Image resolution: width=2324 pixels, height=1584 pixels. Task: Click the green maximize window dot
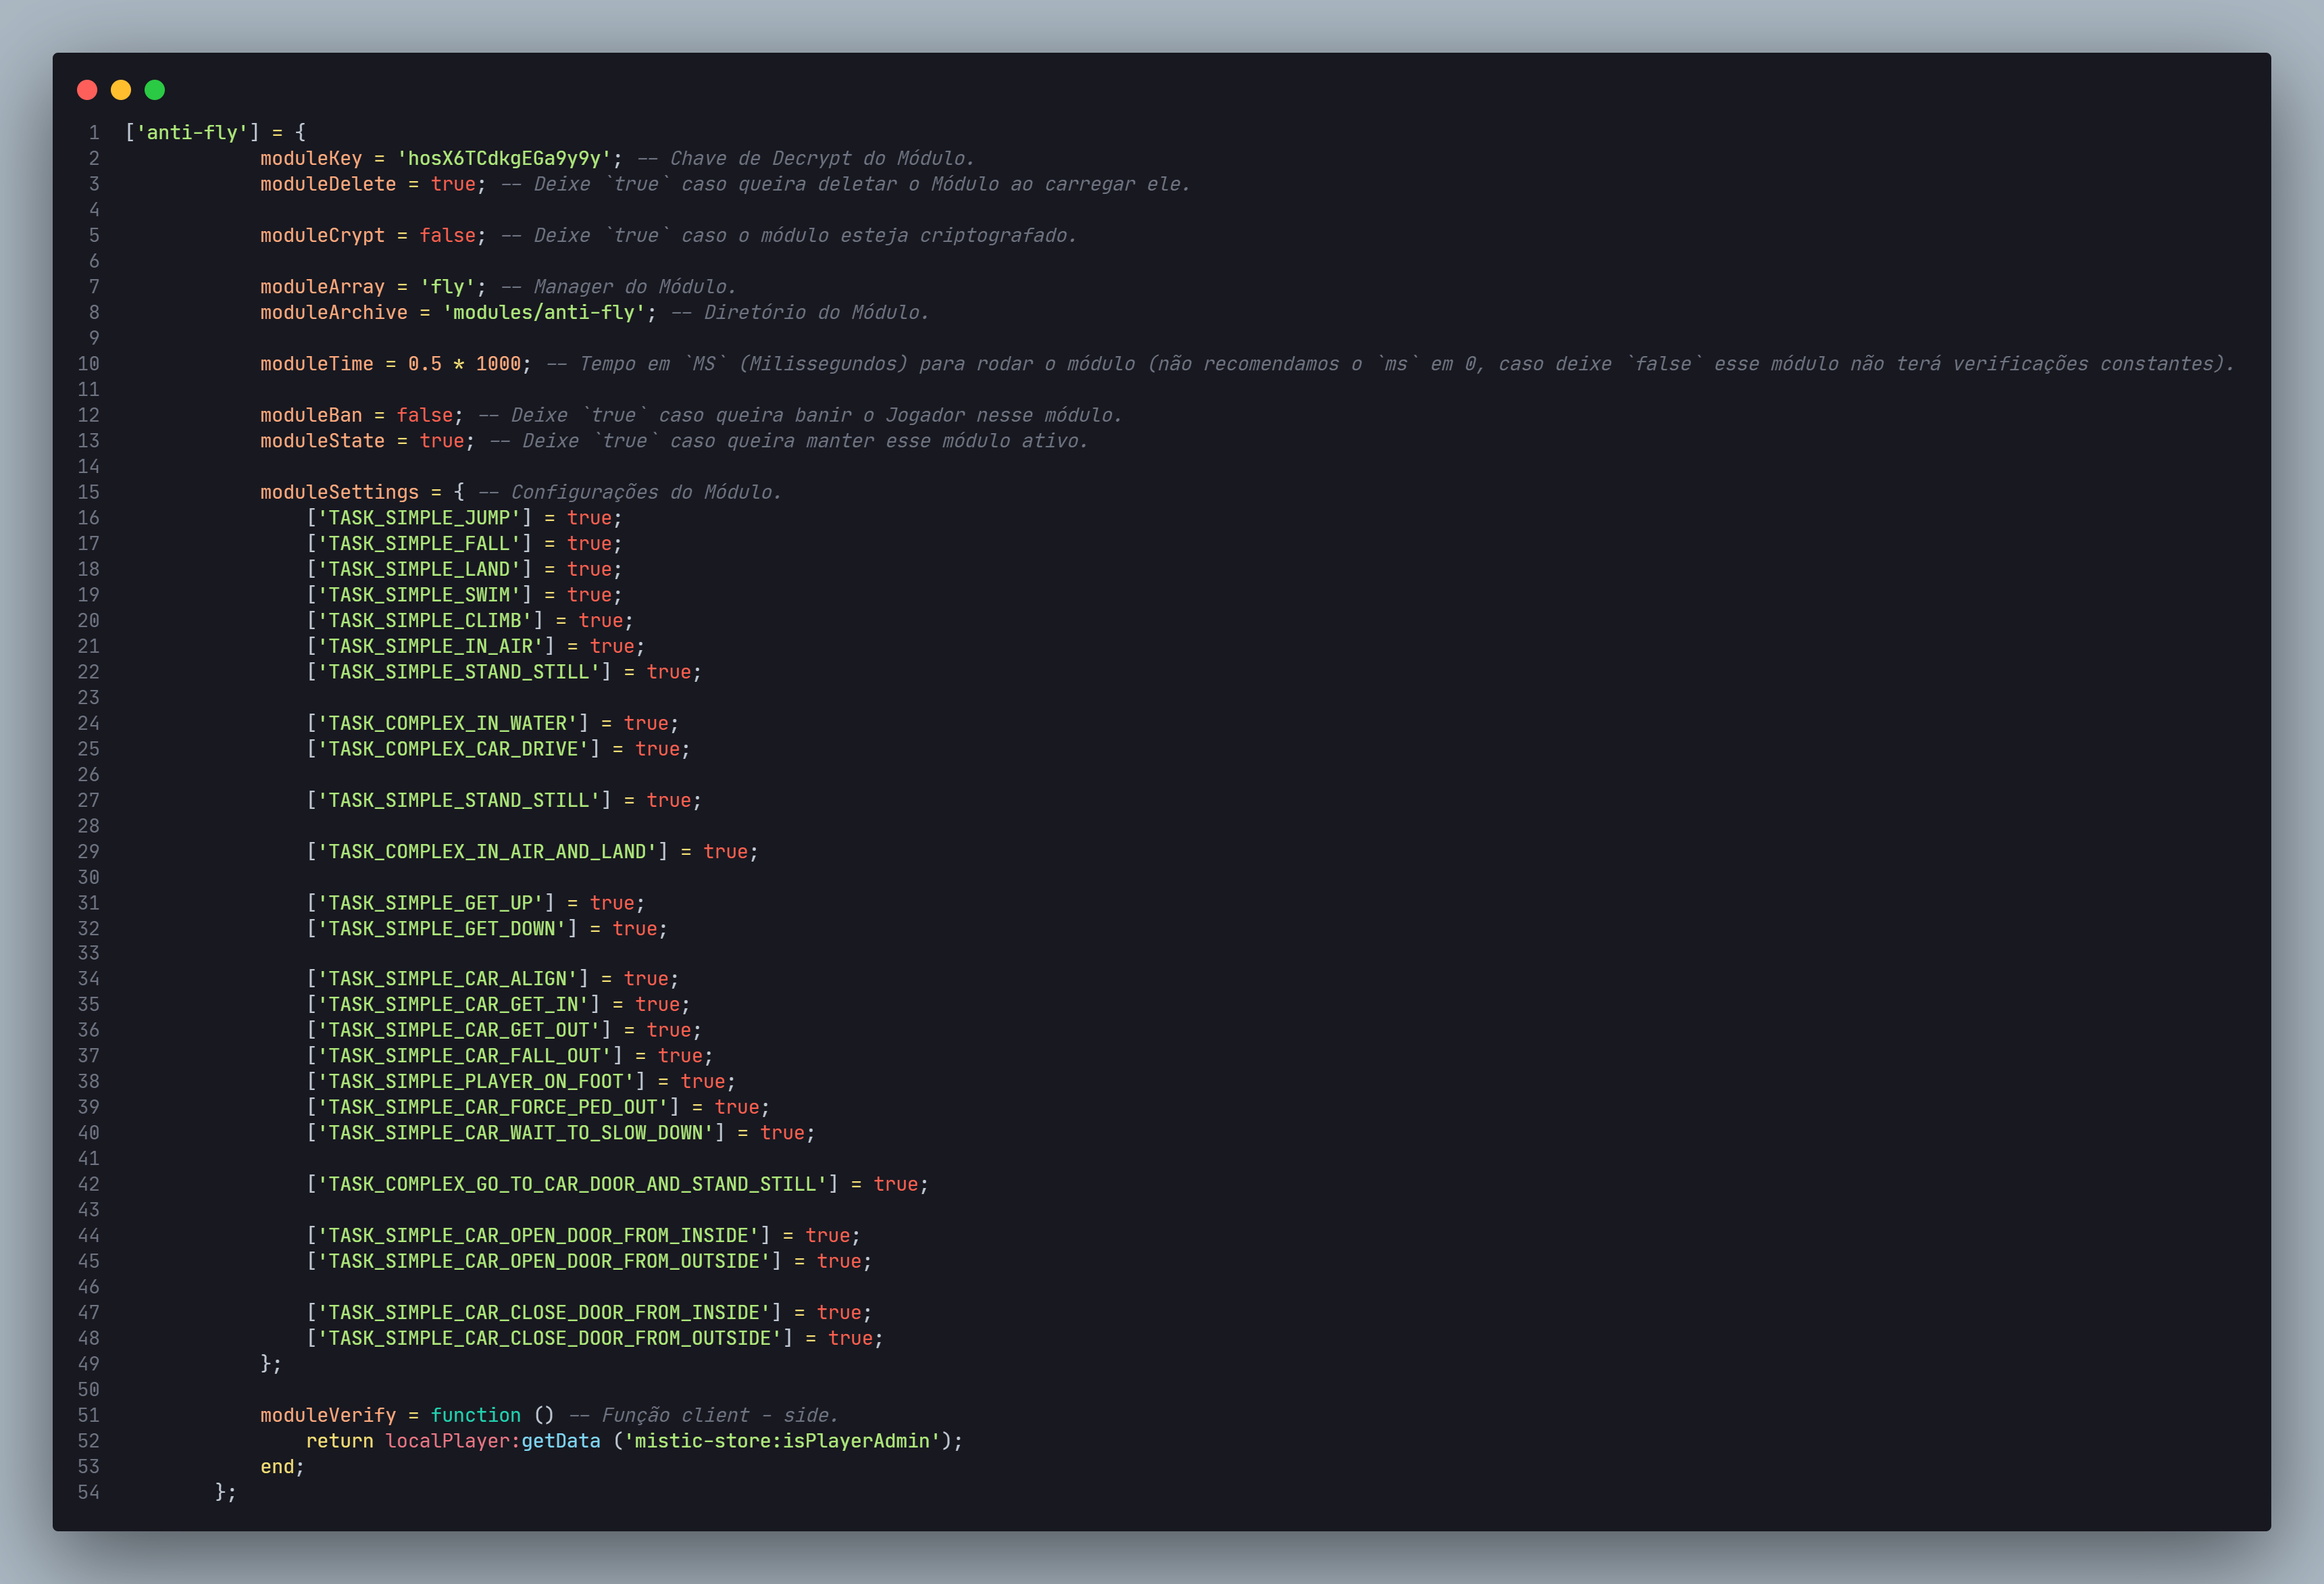[155, 90]
